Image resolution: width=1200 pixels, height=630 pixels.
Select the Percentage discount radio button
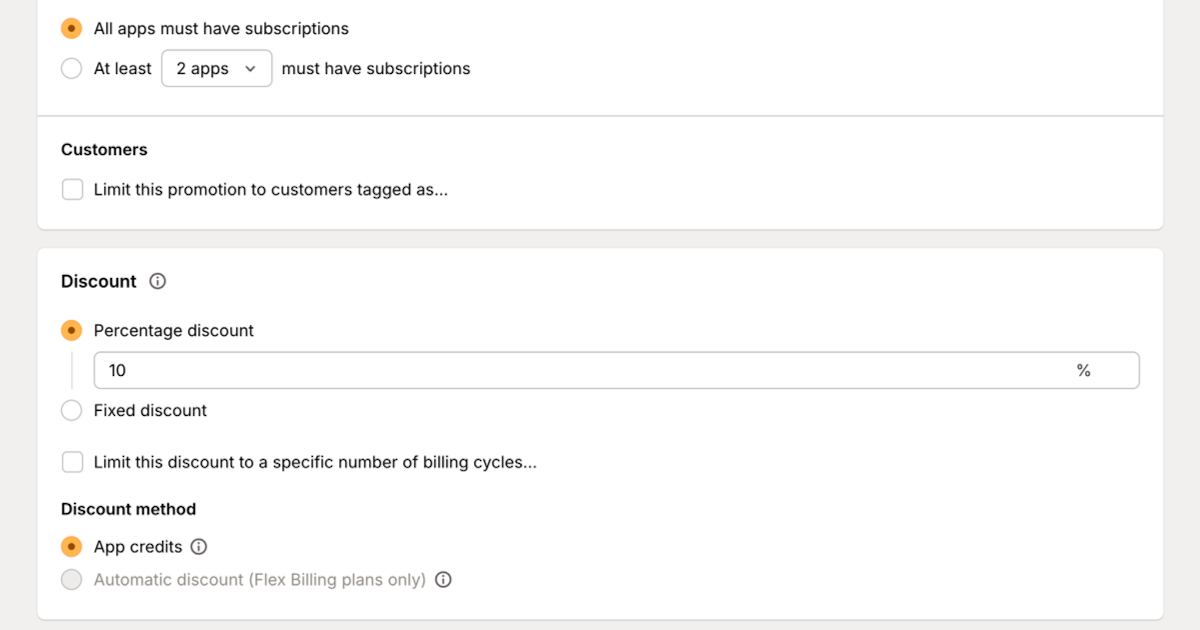coord(71,331)
